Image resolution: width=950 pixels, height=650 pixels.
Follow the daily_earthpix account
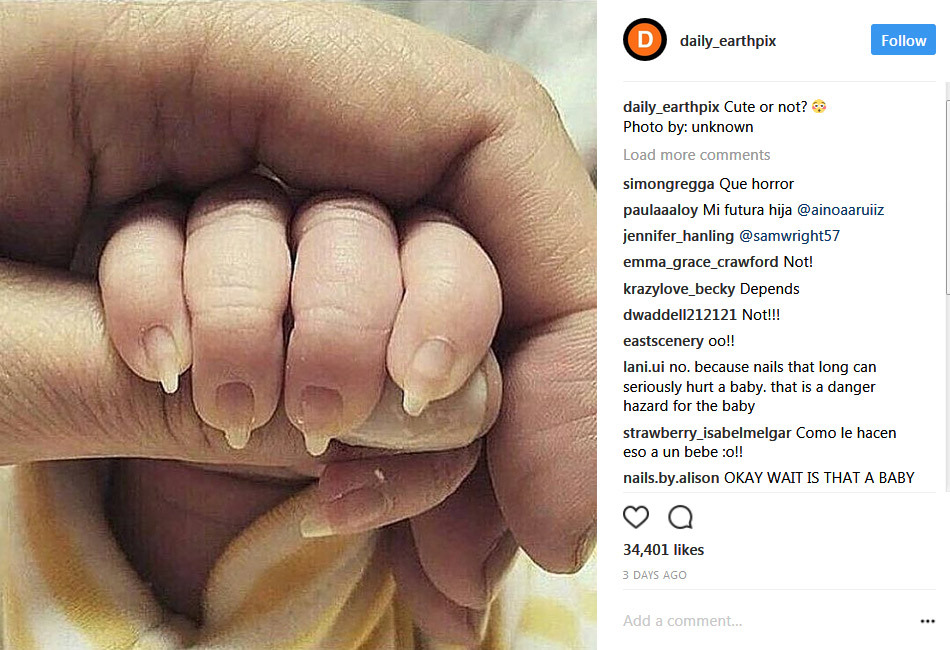[903, 40]
